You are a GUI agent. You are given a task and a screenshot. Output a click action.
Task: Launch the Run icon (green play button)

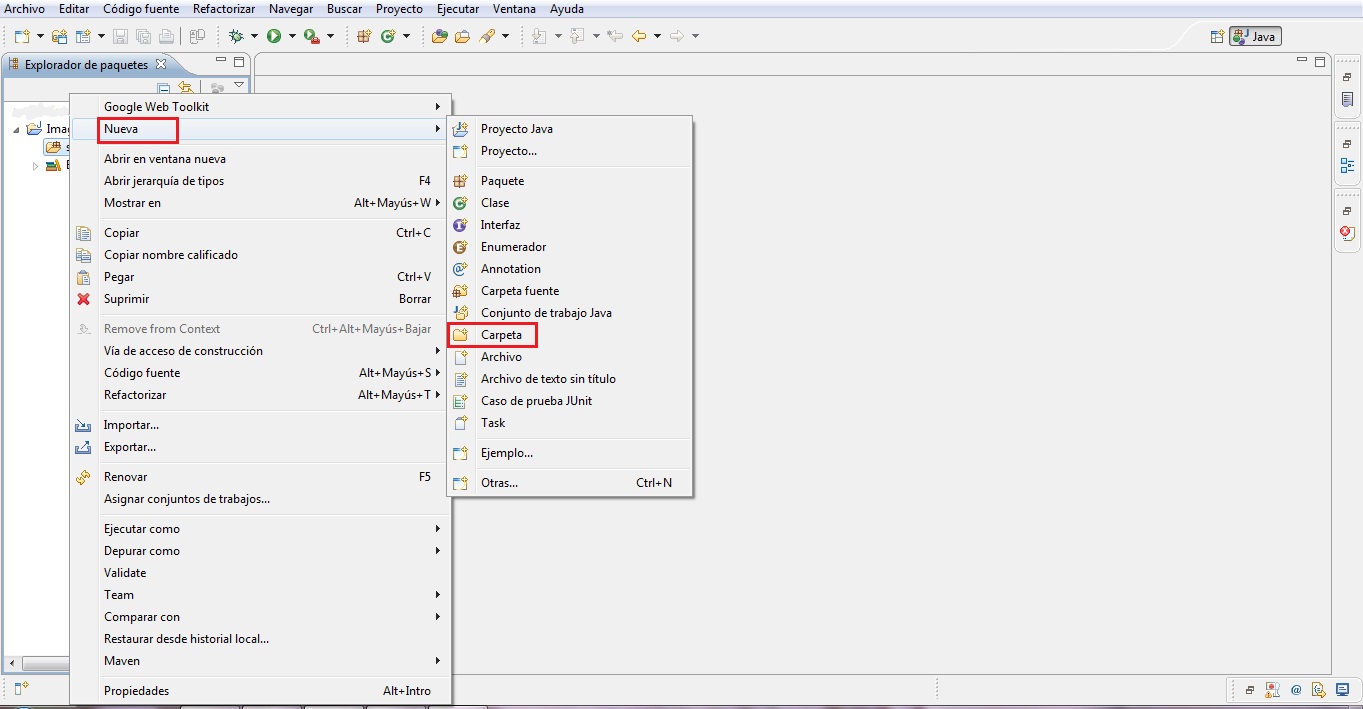pos(272,37)
